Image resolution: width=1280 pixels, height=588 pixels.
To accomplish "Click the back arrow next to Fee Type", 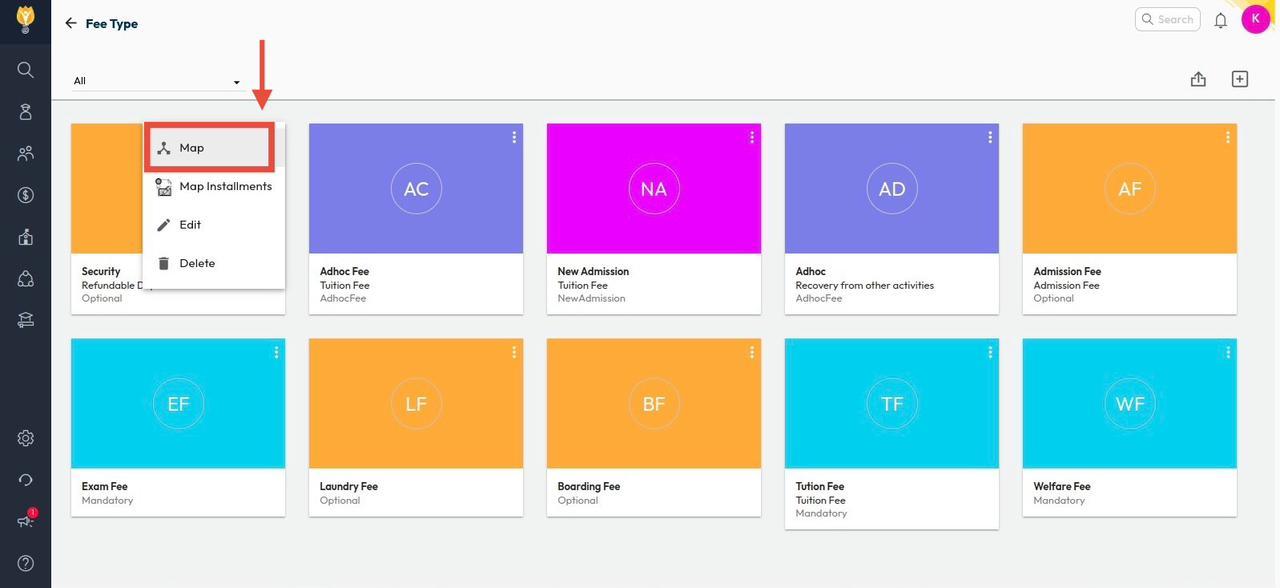I will coord(70,23).
